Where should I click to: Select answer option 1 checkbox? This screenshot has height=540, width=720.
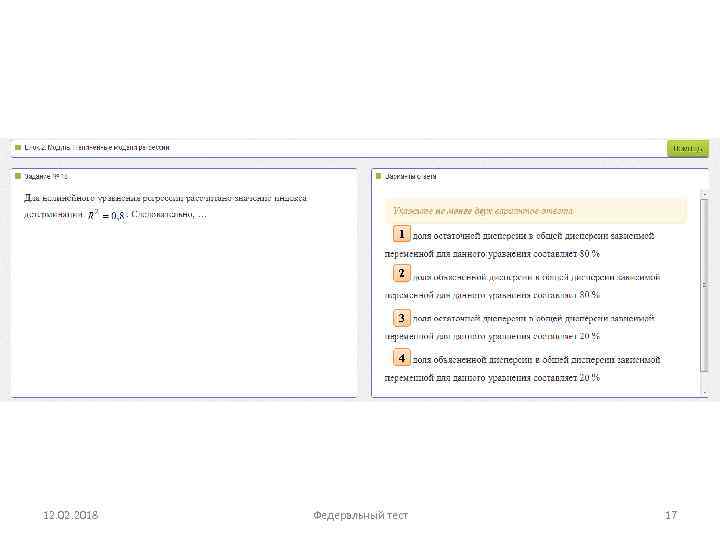click(x=401, y=234)
